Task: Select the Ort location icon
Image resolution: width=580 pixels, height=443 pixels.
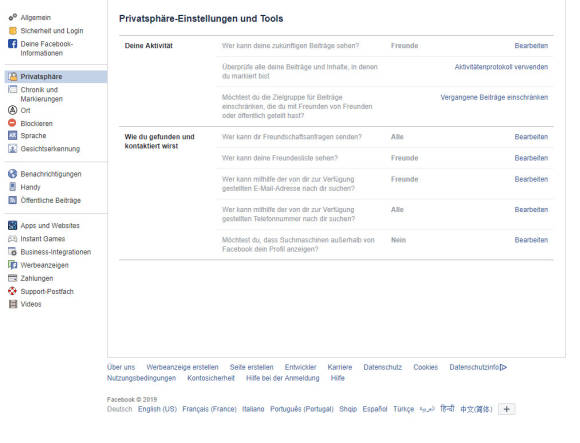Action: (13, 110)
